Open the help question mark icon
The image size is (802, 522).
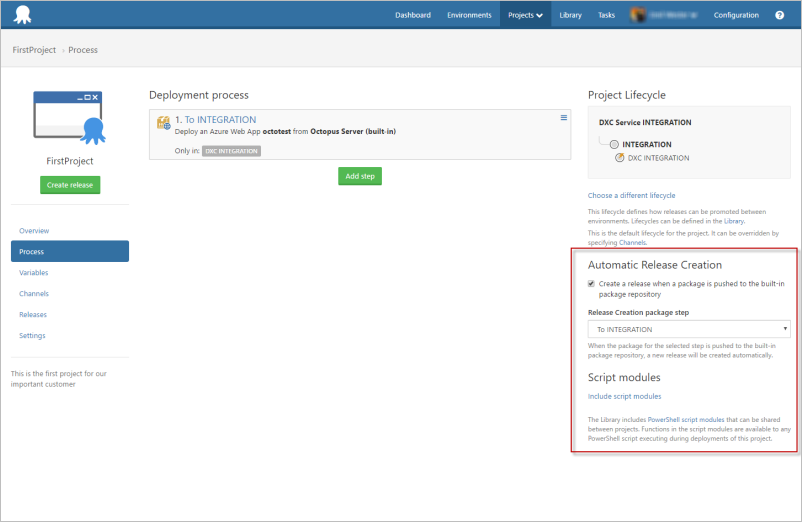(x=780, y=15)
